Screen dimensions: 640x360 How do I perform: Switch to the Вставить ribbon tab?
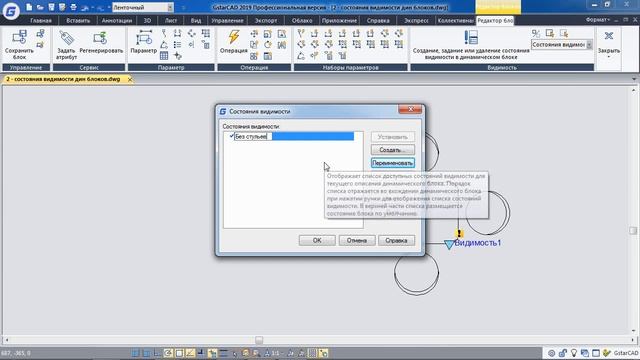tap(78, 20)
